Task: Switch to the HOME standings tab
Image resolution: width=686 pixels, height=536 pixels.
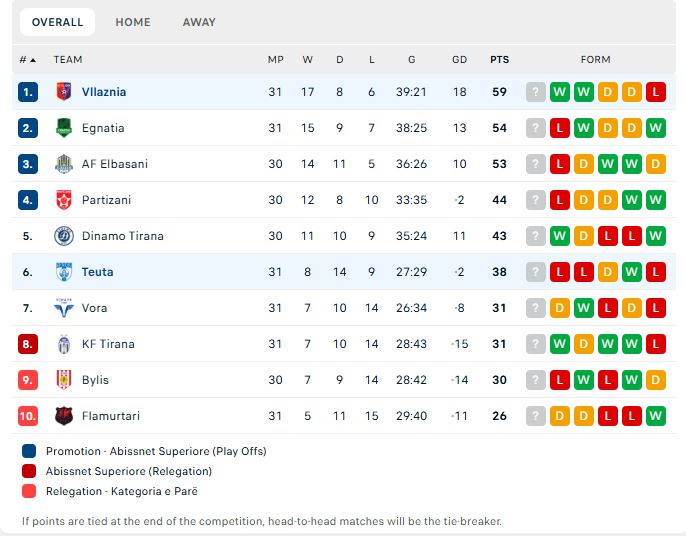Action: [x=133, y=22]
